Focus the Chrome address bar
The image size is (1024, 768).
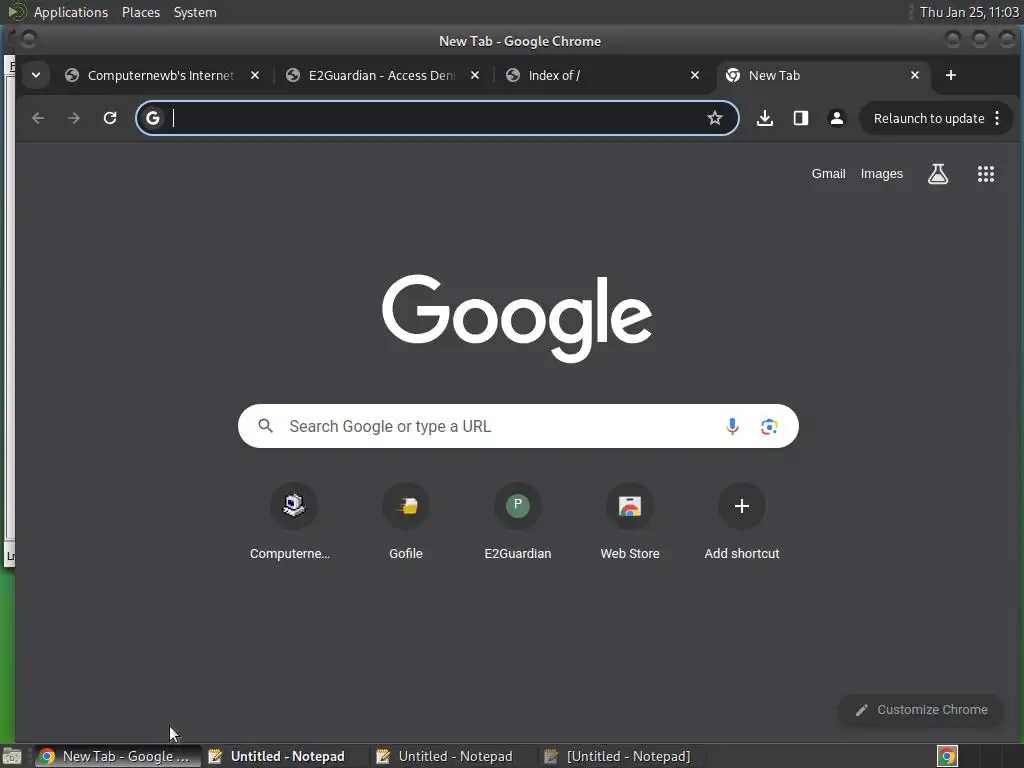(x=436, y=118)
